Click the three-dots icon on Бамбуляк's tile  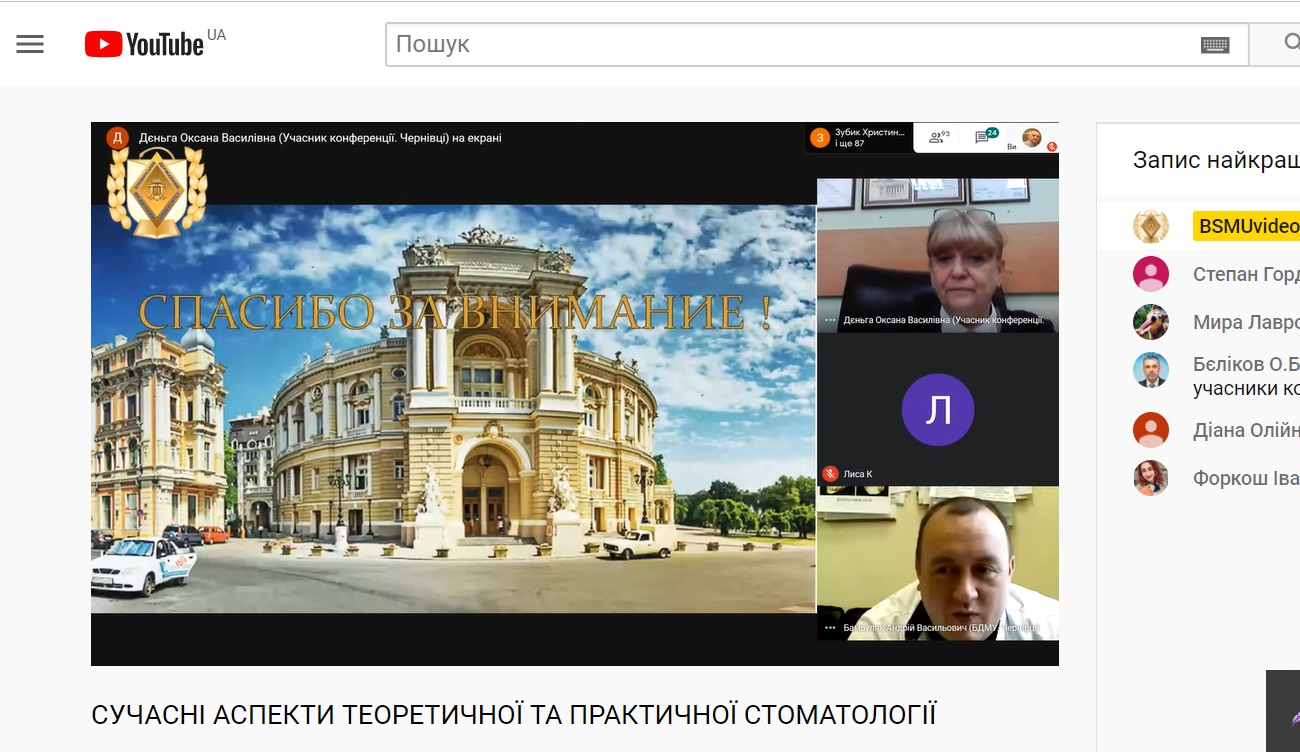(x=830, y=628)
